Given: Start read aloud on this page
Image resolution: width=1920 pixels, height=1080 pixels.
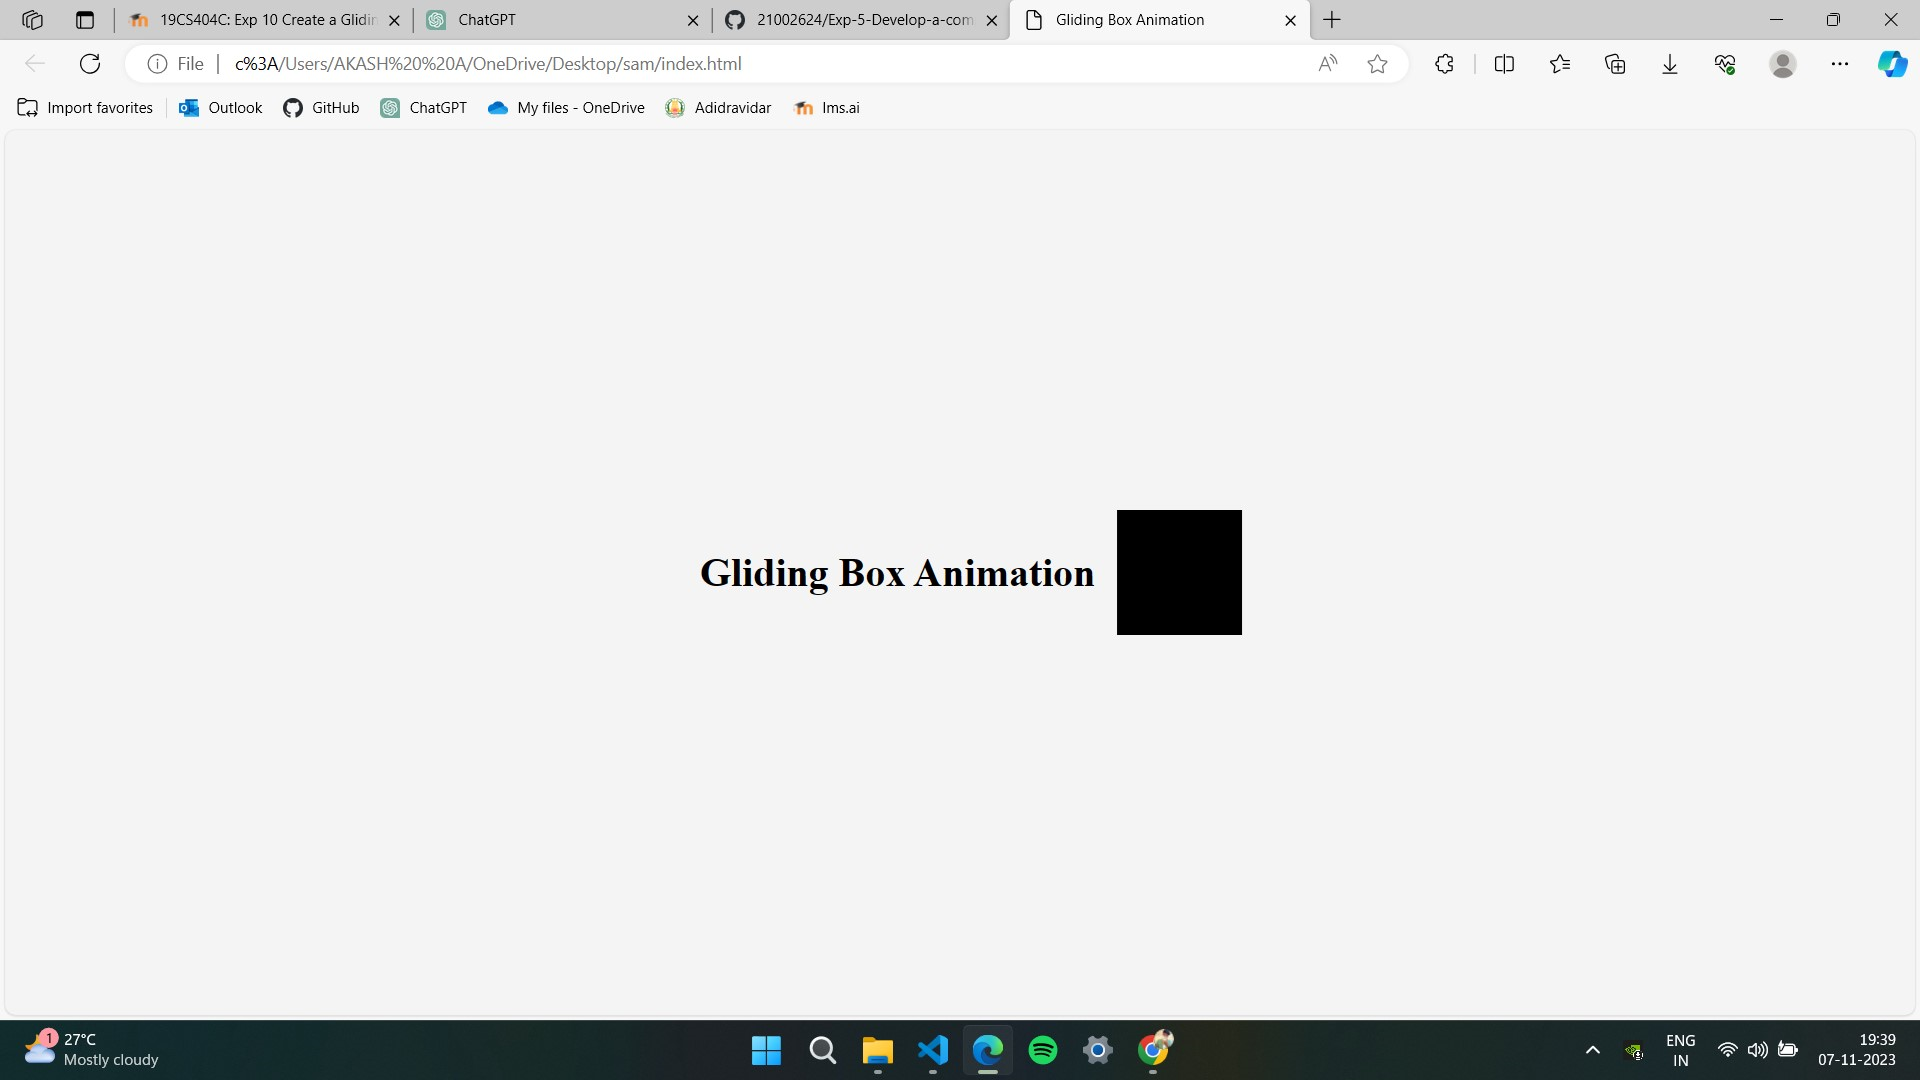Looking at the screenshot, I should (1327, 63).
